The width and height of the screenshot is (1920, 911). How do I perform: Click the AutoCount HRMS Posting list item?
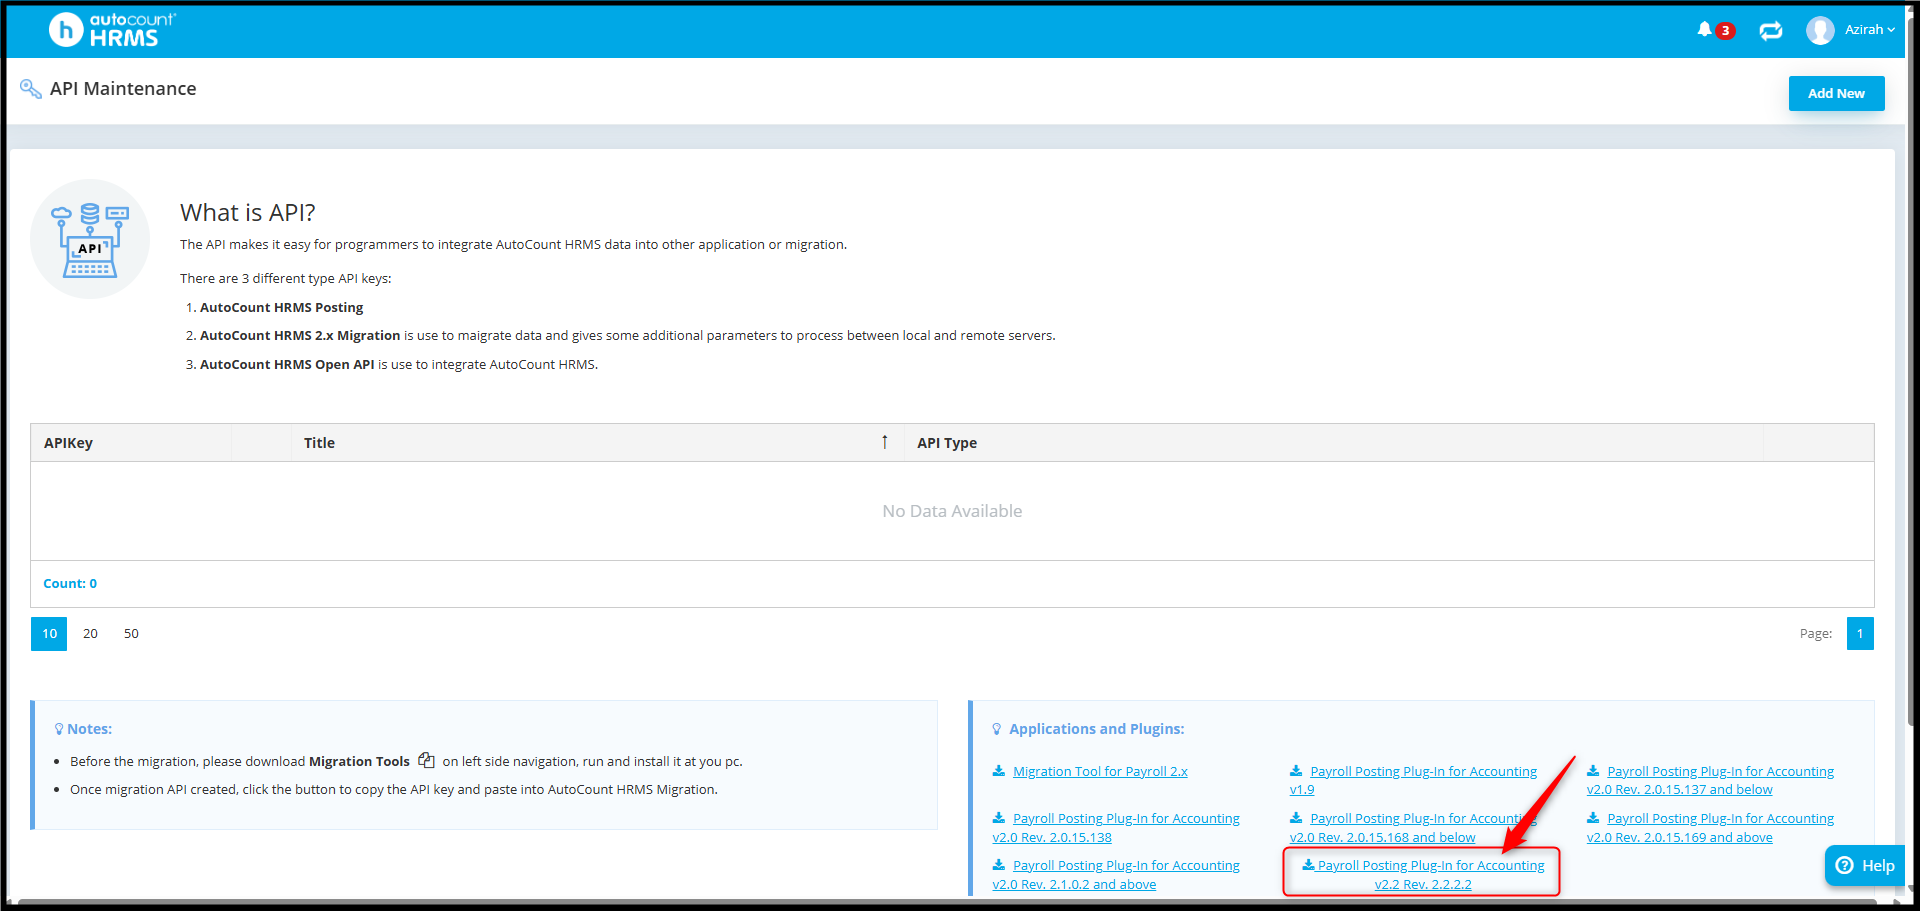pyautogui.click(x=281, y=308)
